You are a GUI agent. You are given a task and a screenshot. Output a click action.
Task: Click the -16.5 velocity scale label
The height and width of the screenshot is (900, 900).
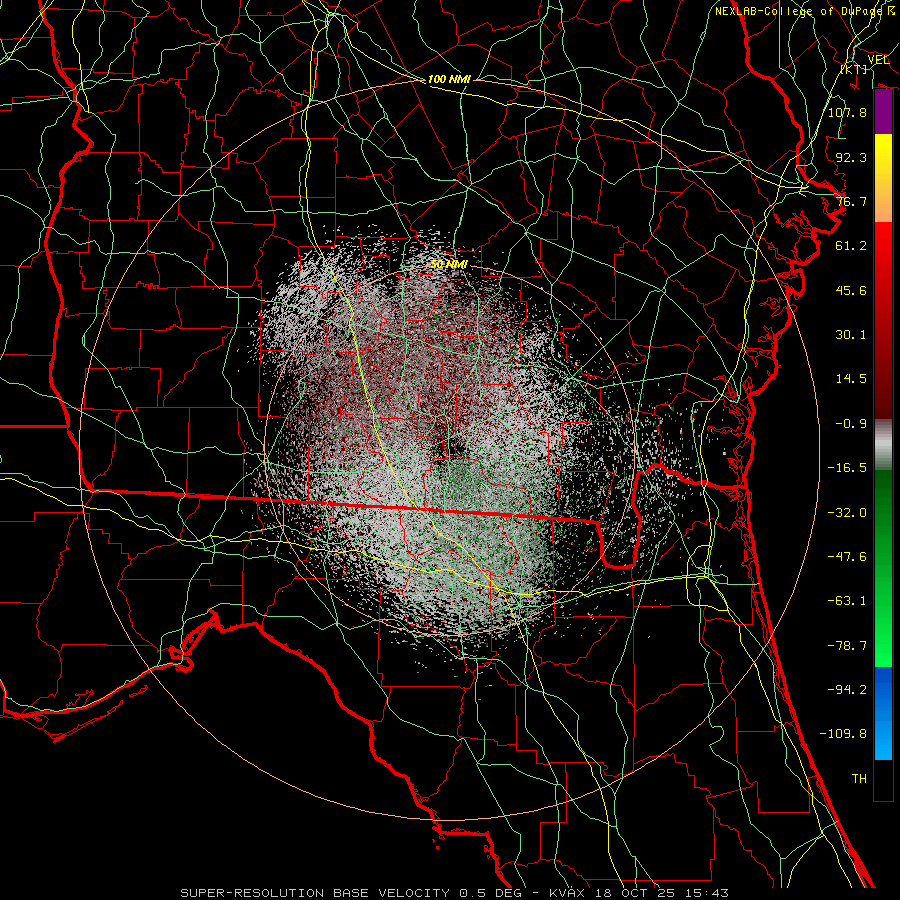click(847, 467)
